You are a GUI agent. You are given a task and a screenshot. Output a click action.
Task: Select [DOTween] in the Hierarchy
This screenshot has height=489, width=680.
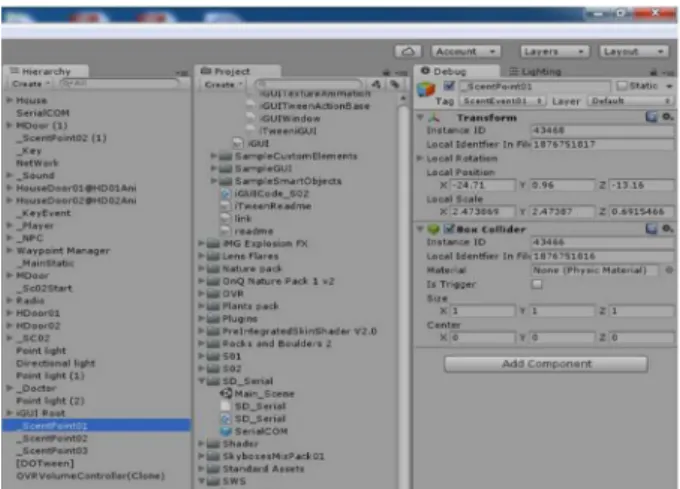[45, 463]
